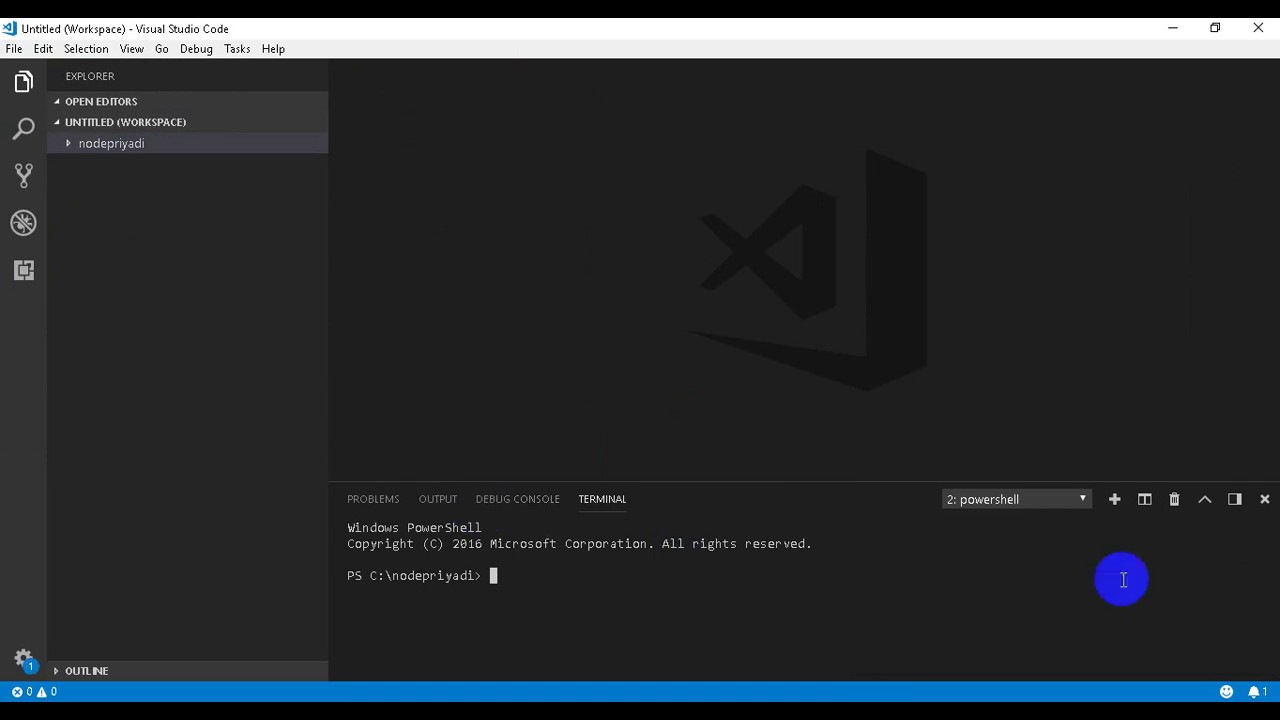
Task: Minimize the VS Code window
Action: tap(1172, 28)
